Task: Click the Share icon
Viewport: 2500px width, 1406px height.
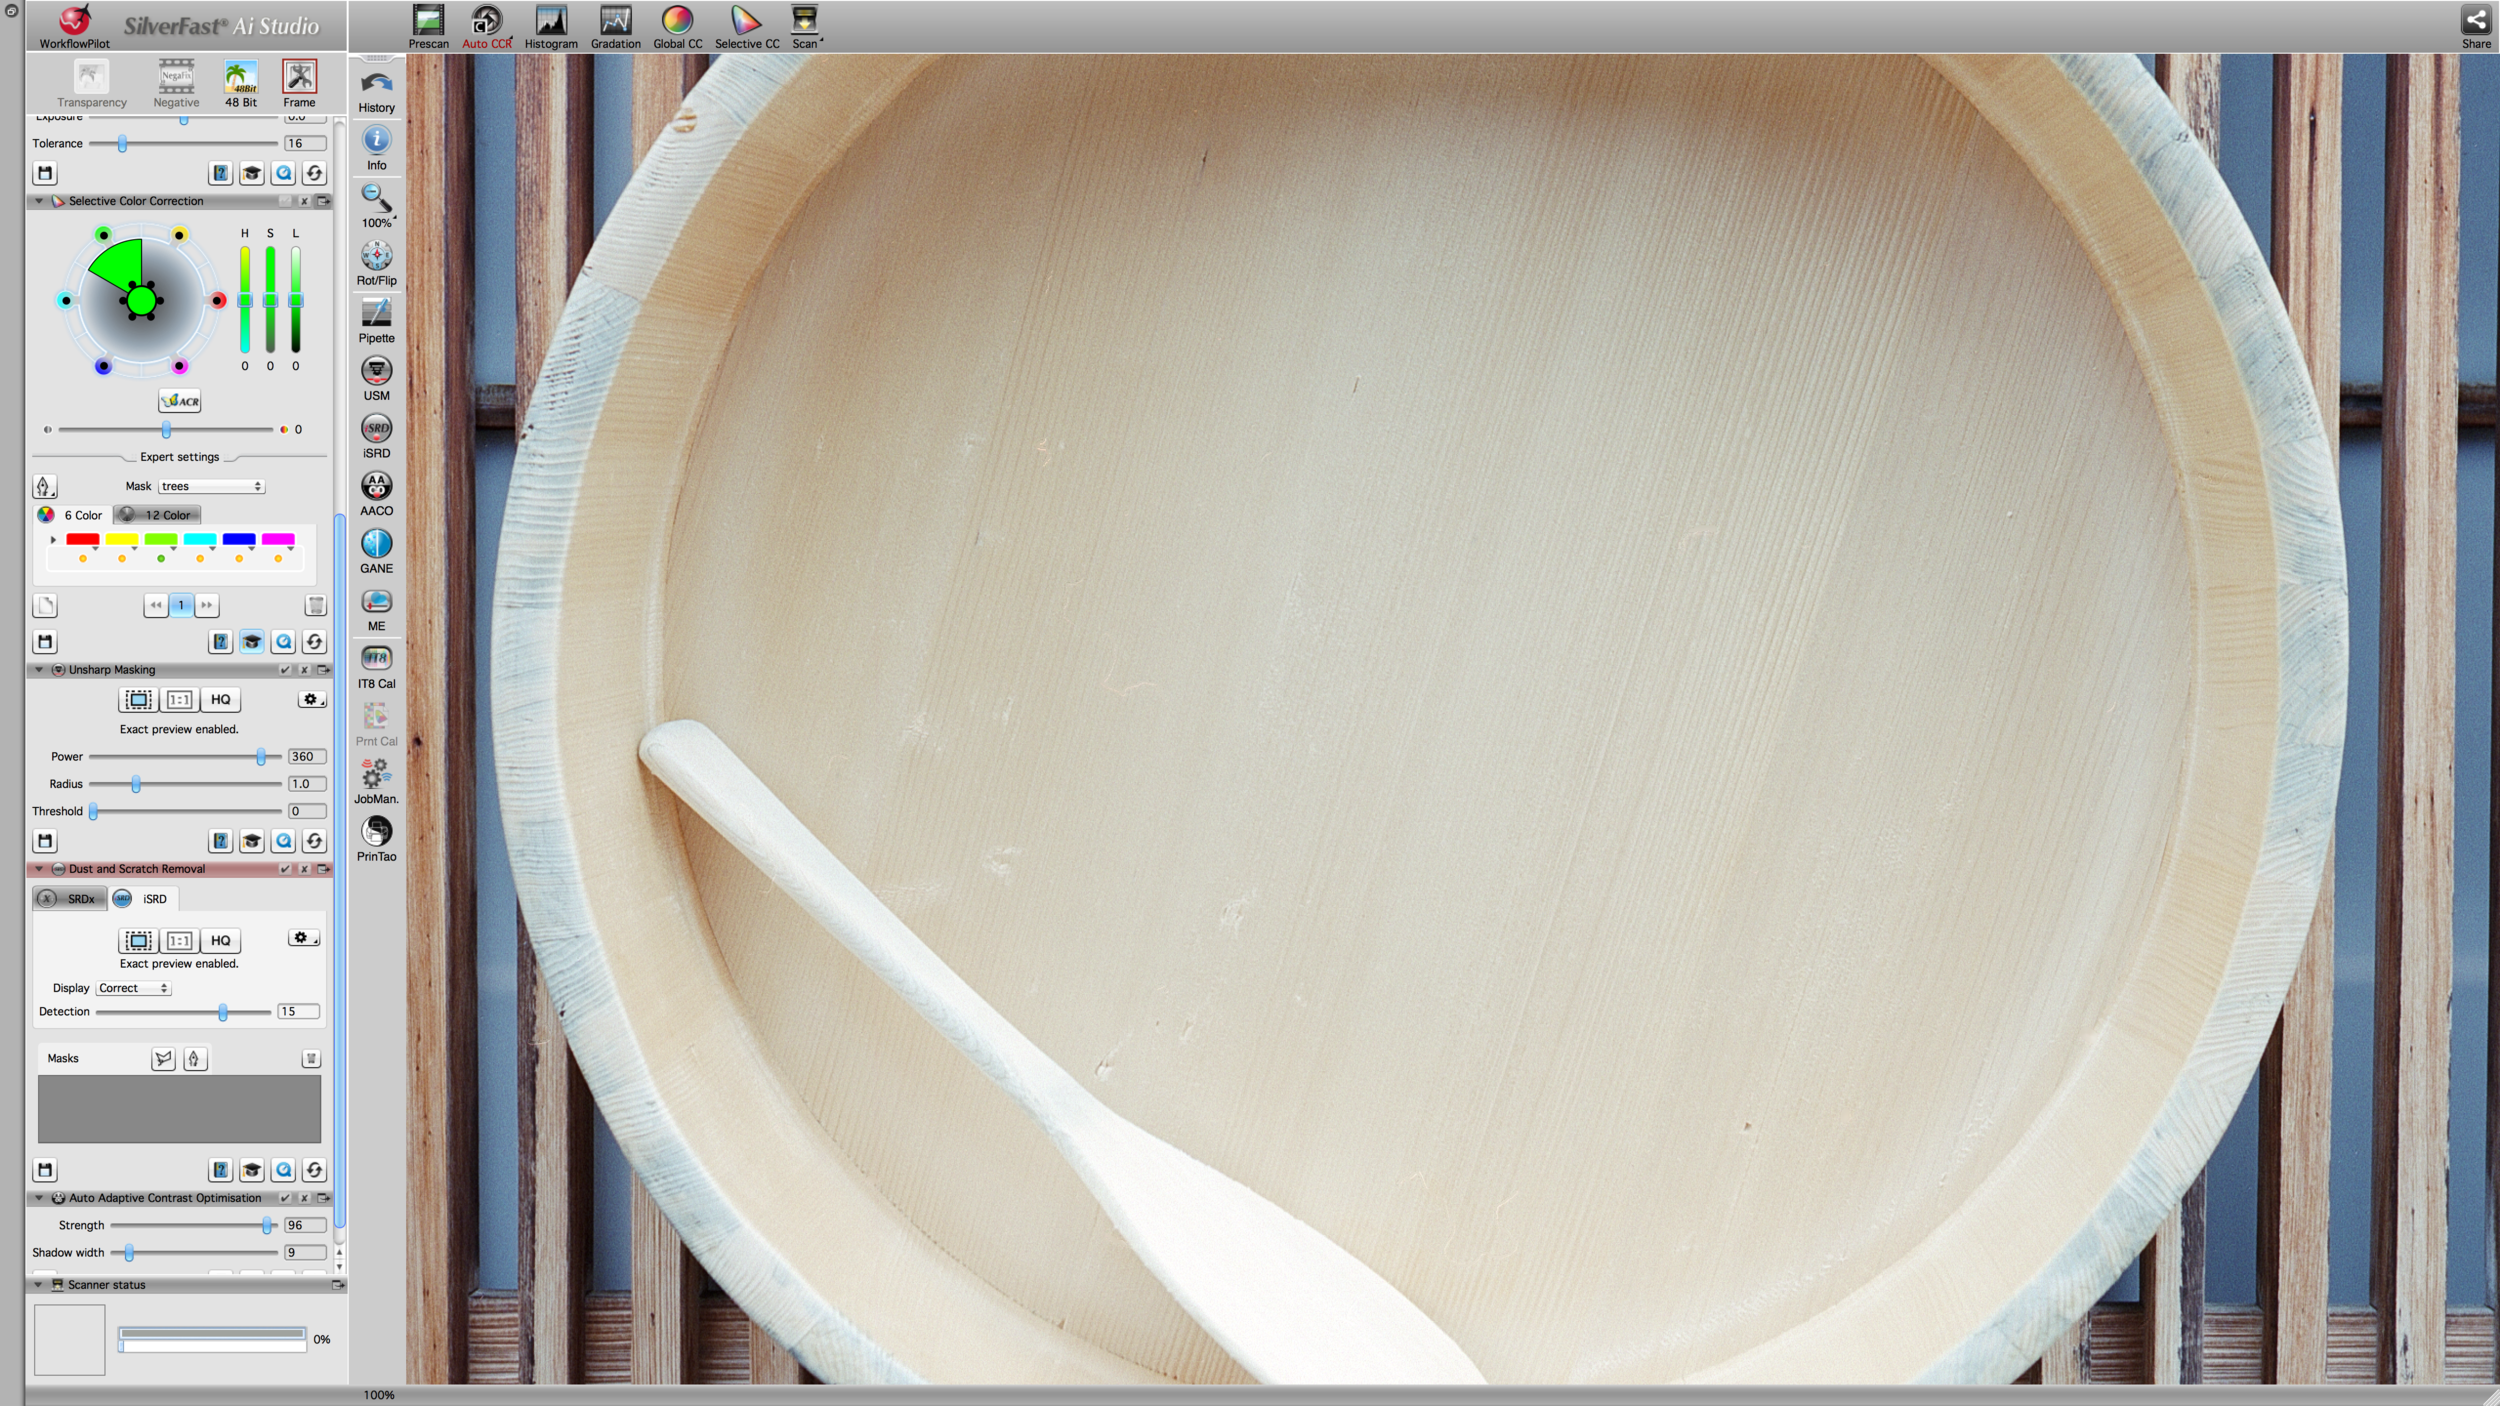Action: (x=2475, y=26)
